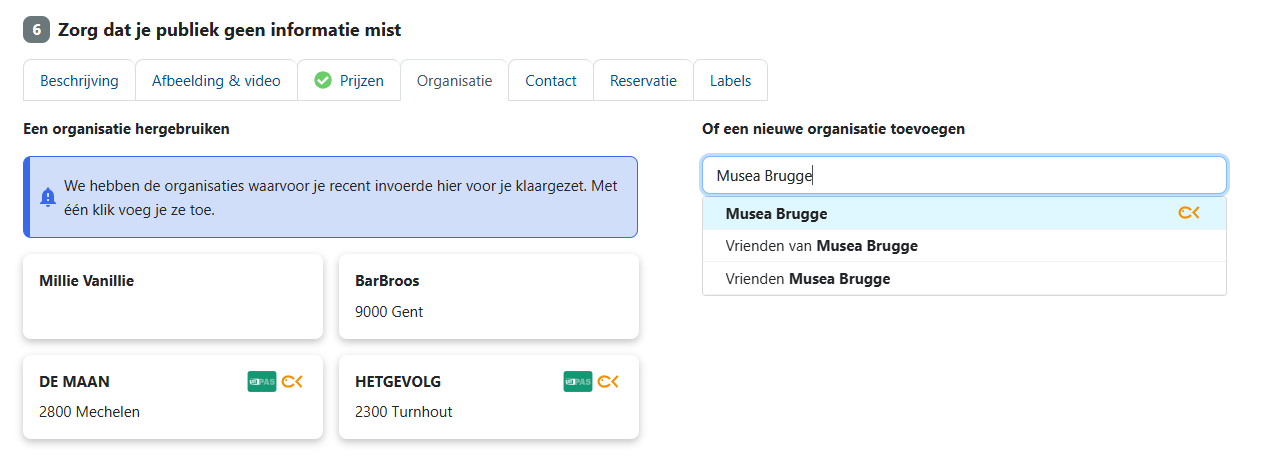
Task: Click the green UiTPAS badge on DE MAAN
Action: click(x=262, y=381)
